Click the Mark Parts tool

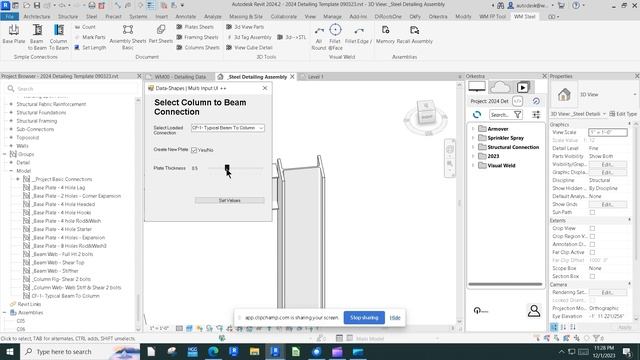click(90, 37)
